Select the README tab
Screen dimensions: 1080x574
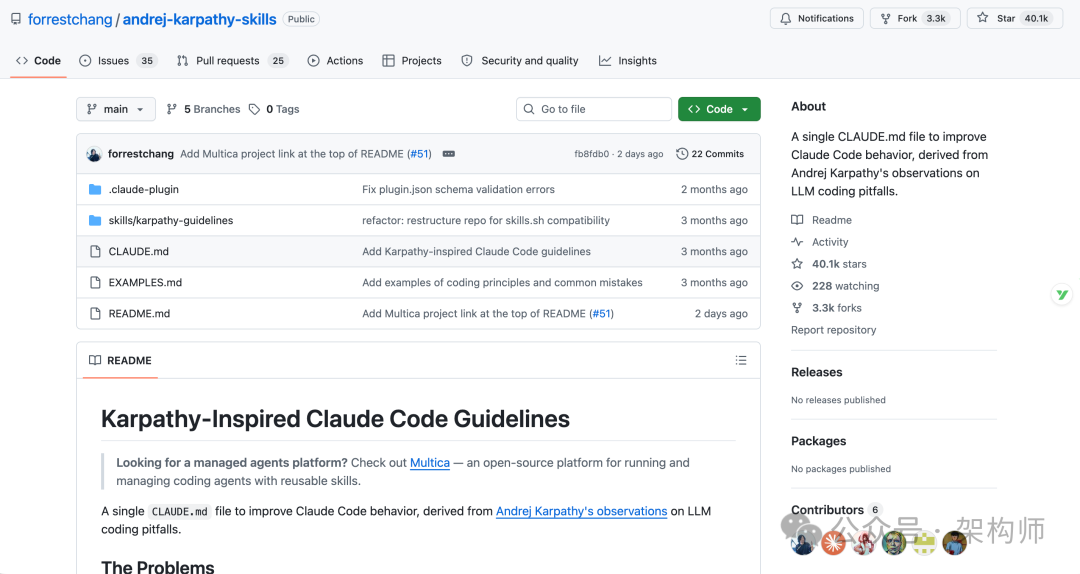click(121, 360)
